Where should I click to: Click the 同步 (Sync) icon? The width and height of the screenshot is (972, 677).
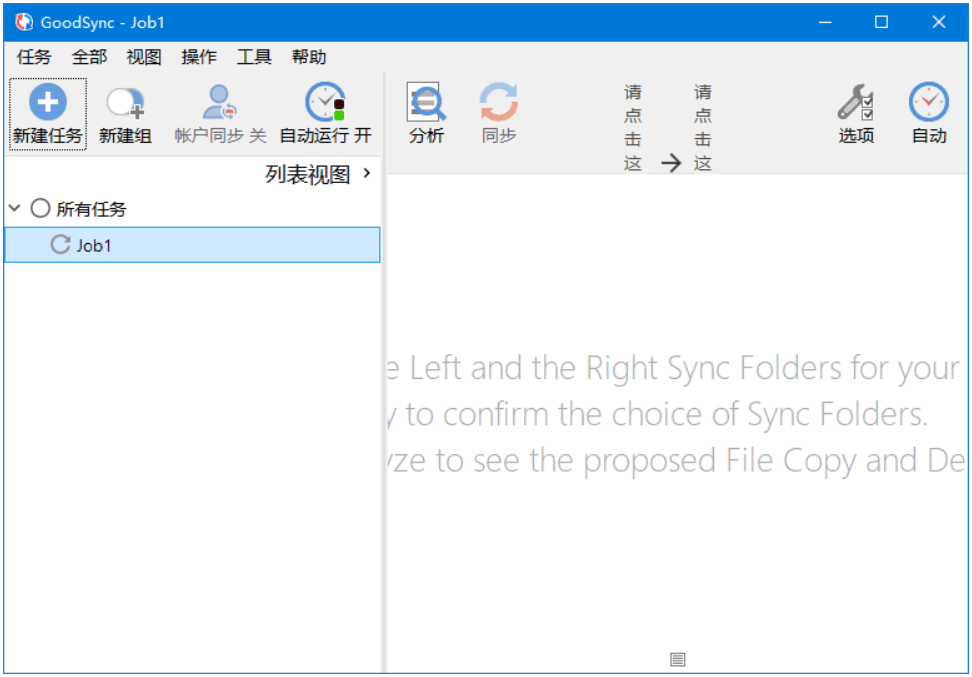click(498, 102)
